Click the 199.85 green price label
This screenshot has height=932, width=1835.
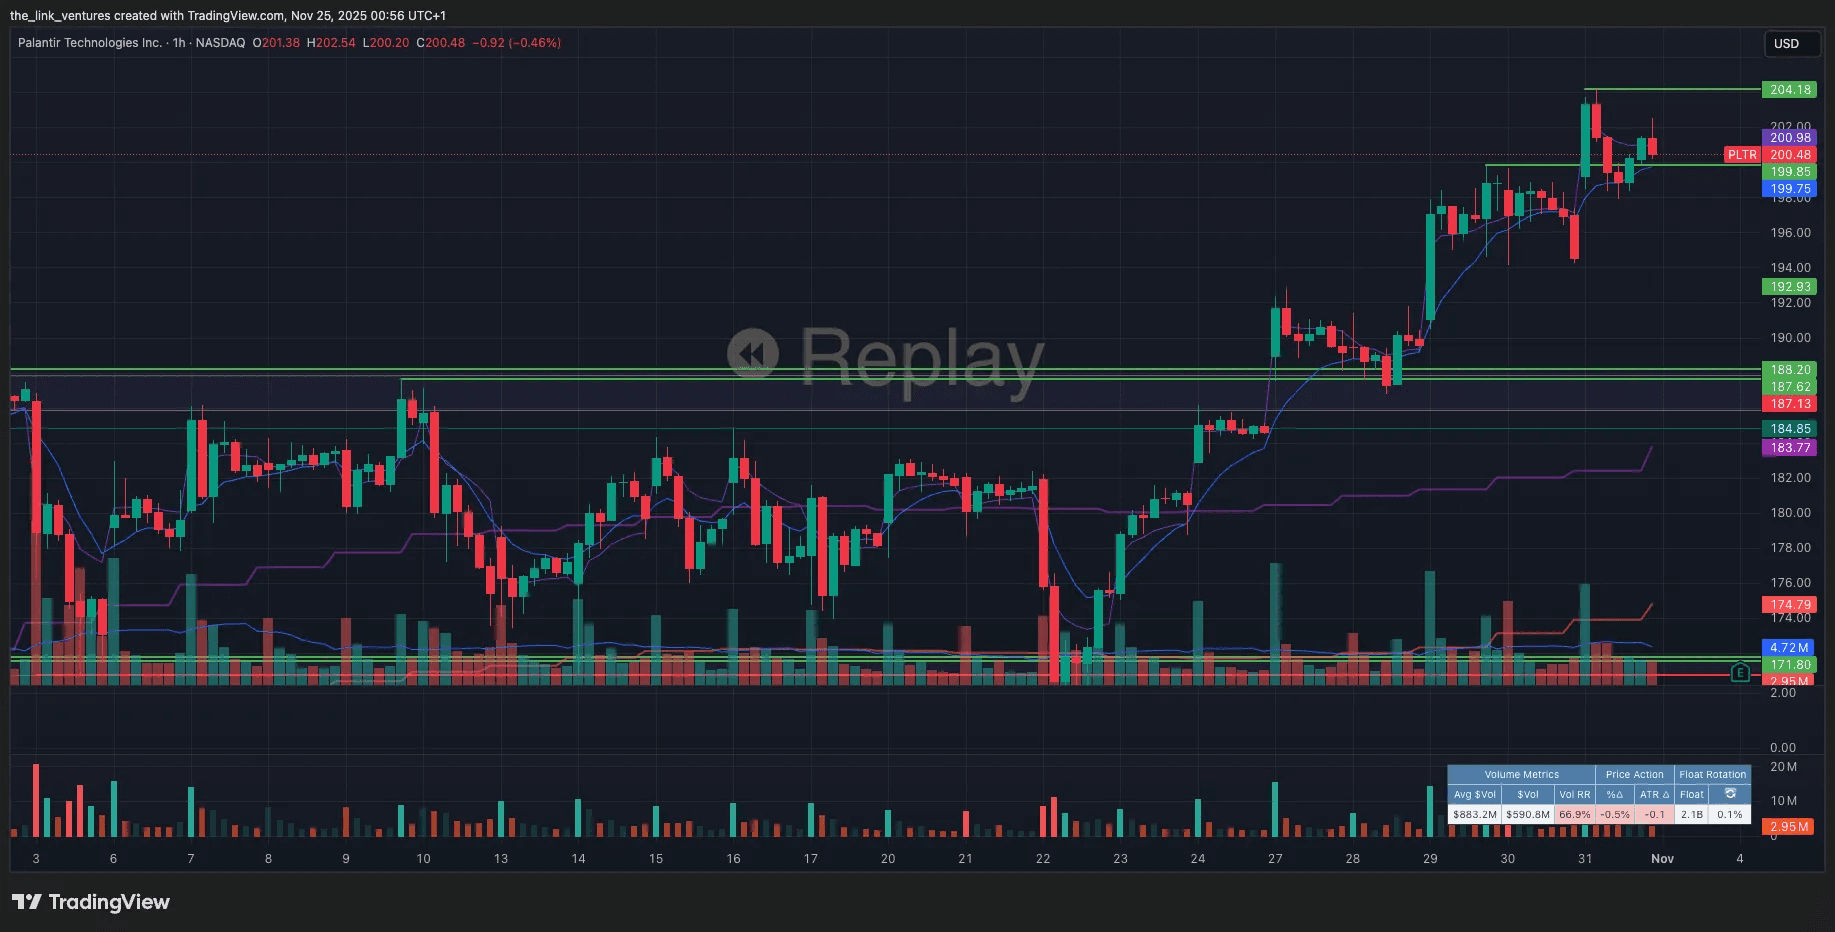coord(1789,171)
